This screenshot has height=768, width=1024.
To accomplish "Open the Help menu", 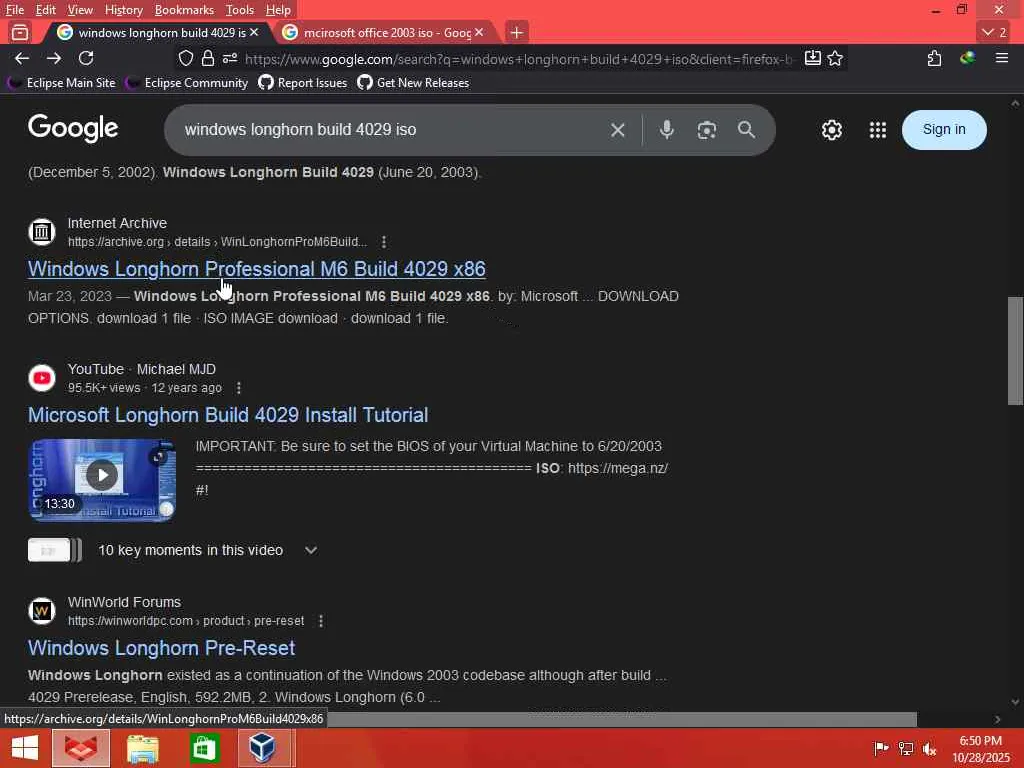I will pos(278,10).
